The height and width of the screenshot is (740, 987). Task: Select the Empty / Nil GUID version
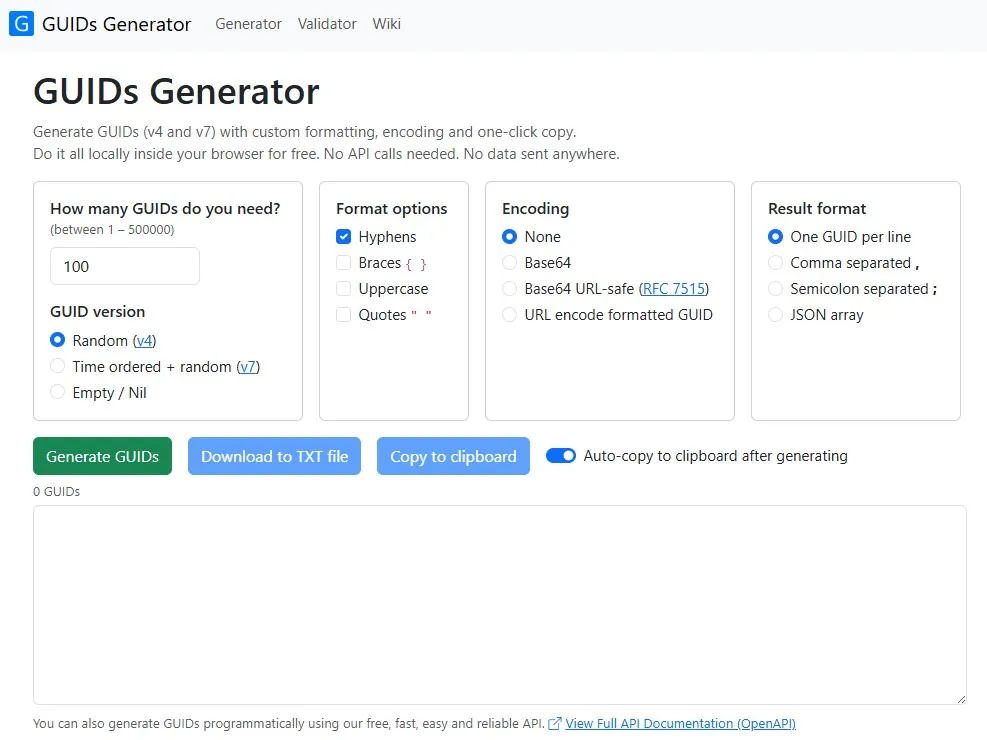pyautogui.click(x=57, y=392)
